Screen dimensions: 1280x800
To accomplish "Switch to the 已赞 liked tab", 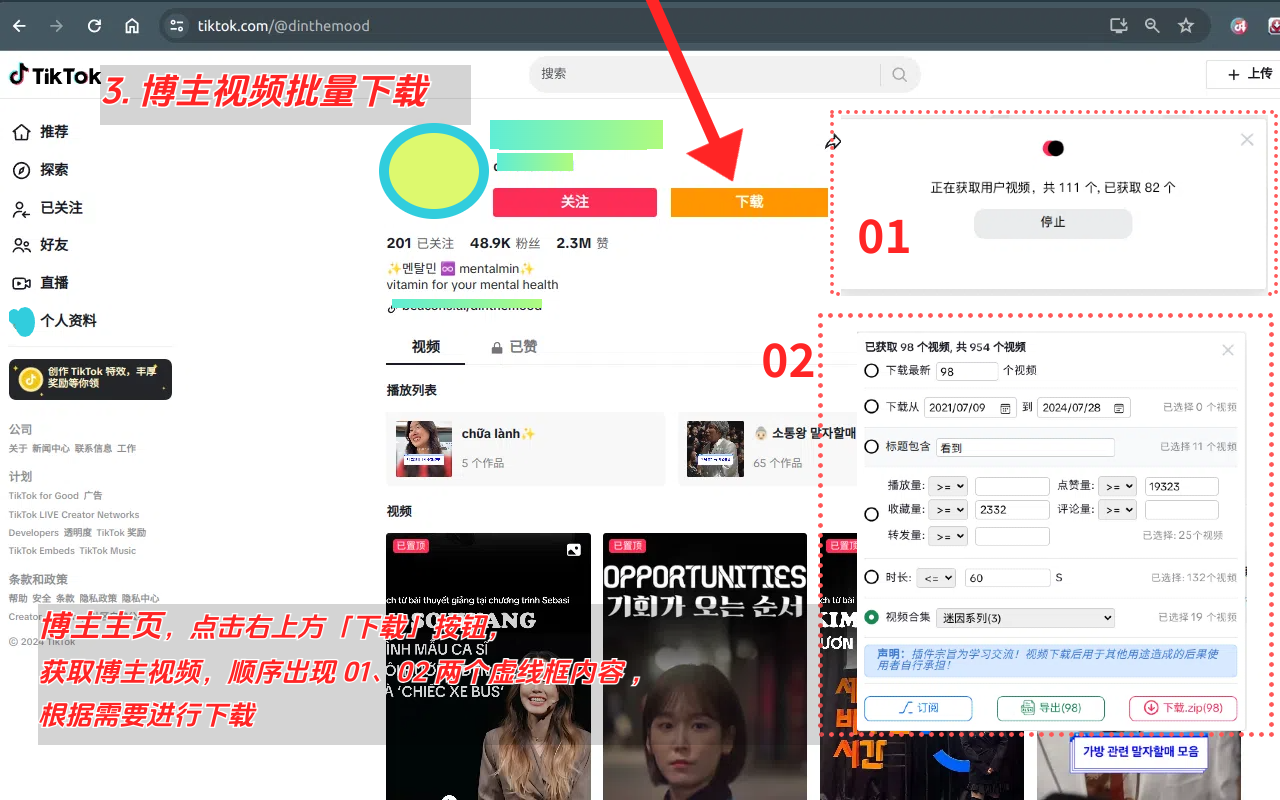I will tap(514, 347).
